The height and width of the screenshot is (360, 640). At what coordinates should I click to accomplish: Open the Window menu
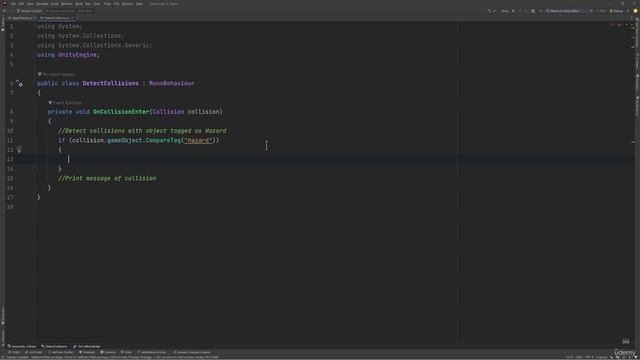tap(127, 4)
